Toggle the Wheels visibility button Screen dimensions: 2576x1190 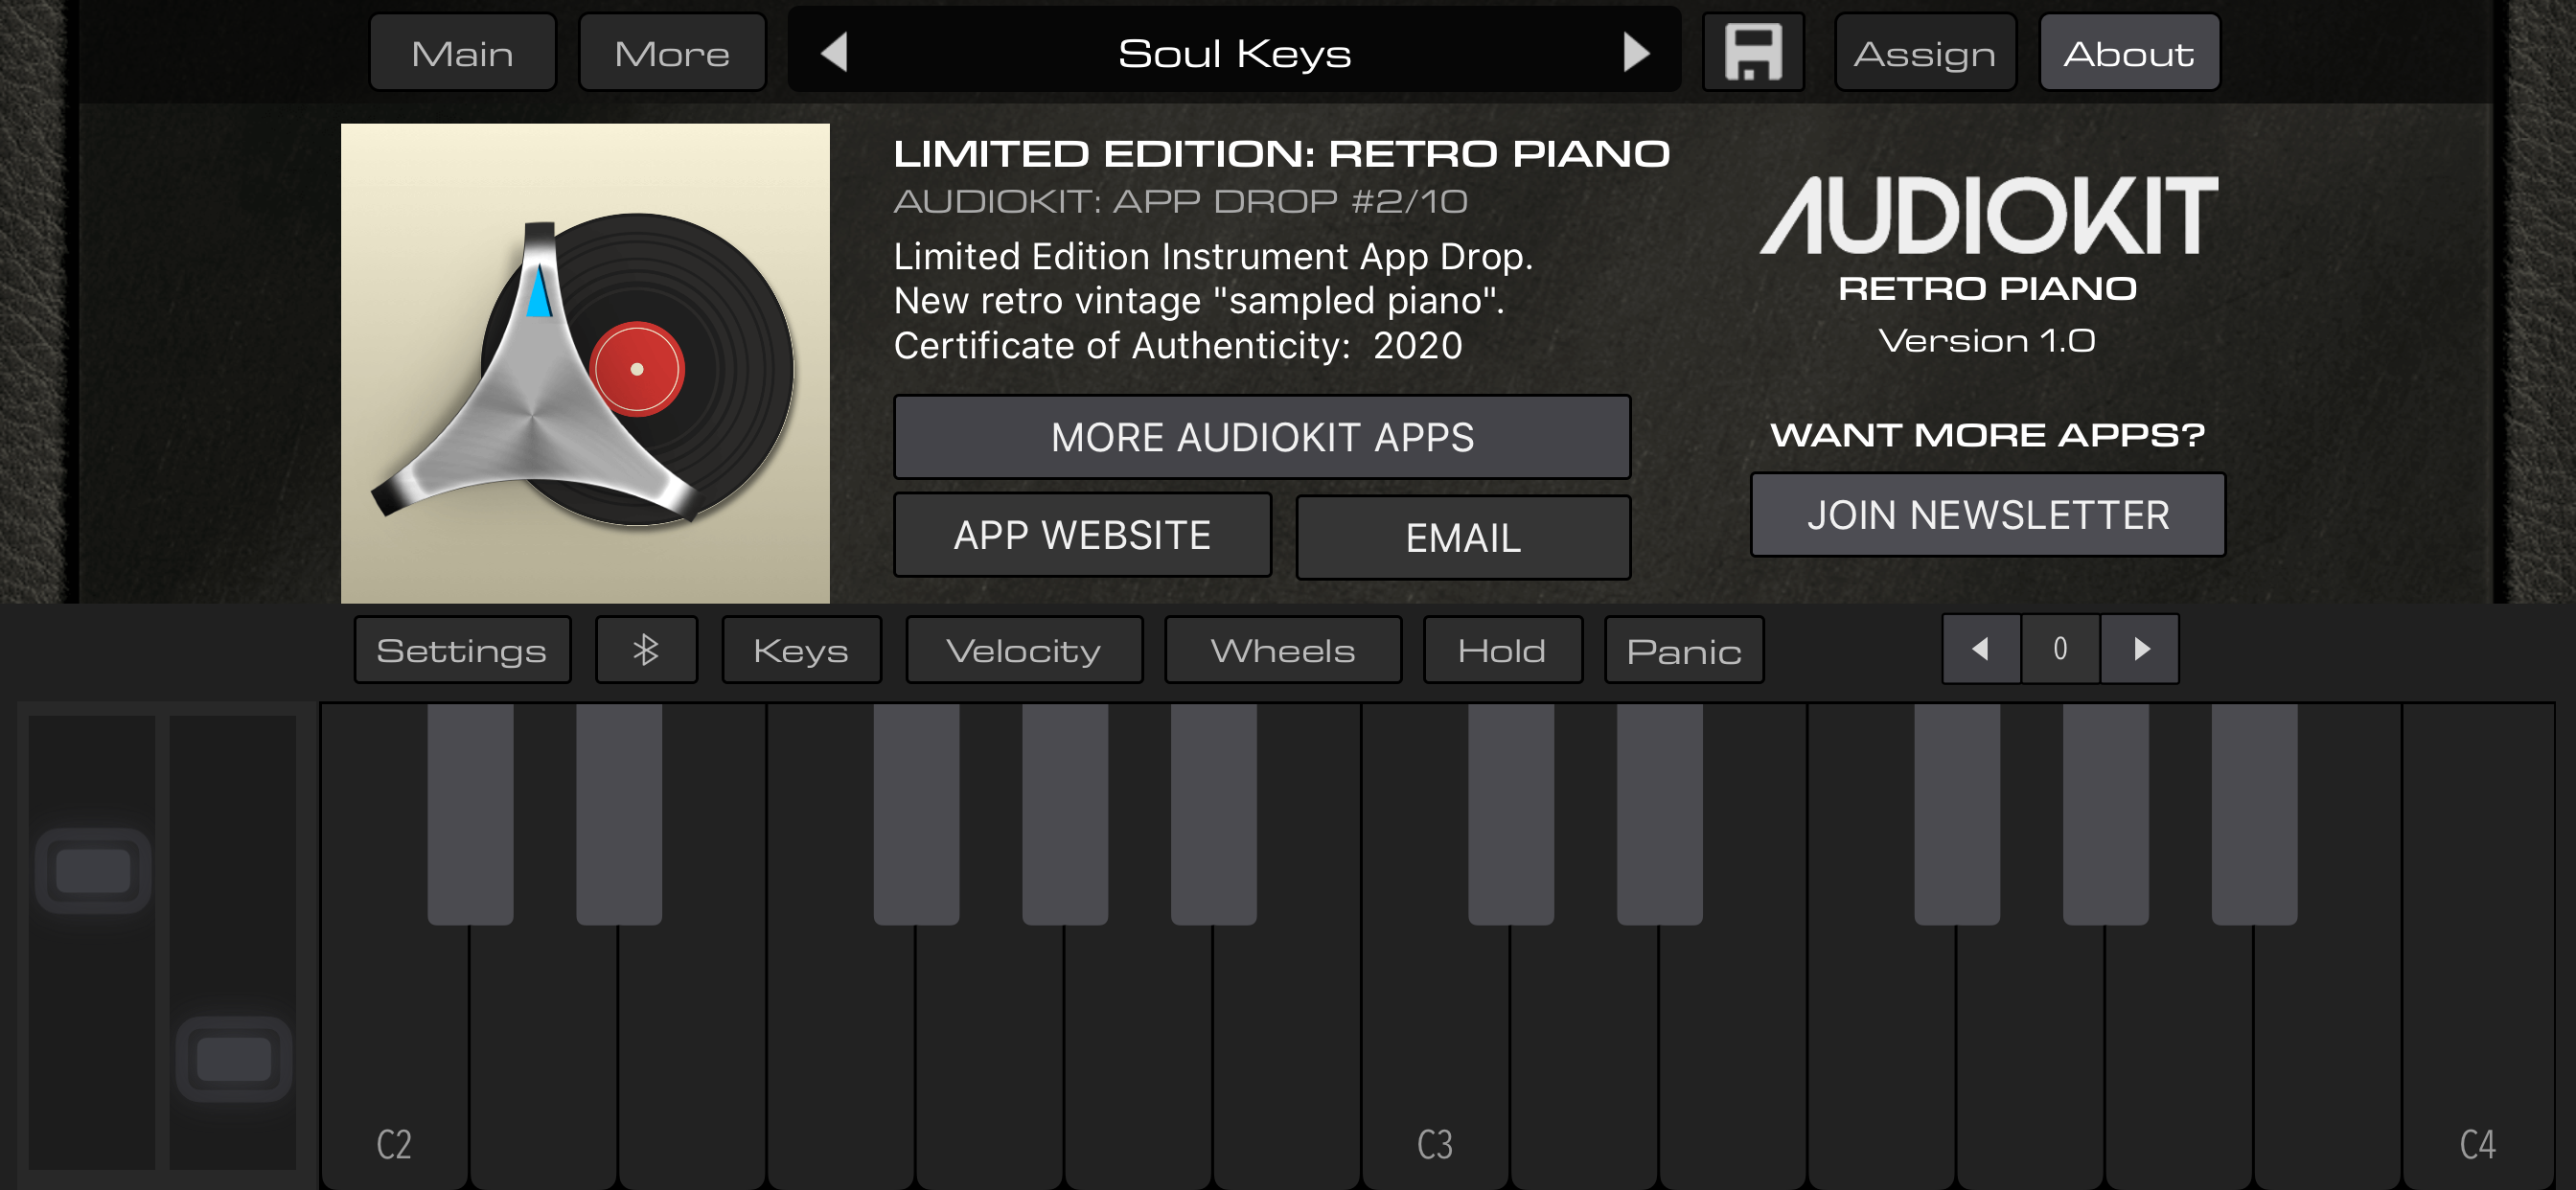pos(1282,651)
